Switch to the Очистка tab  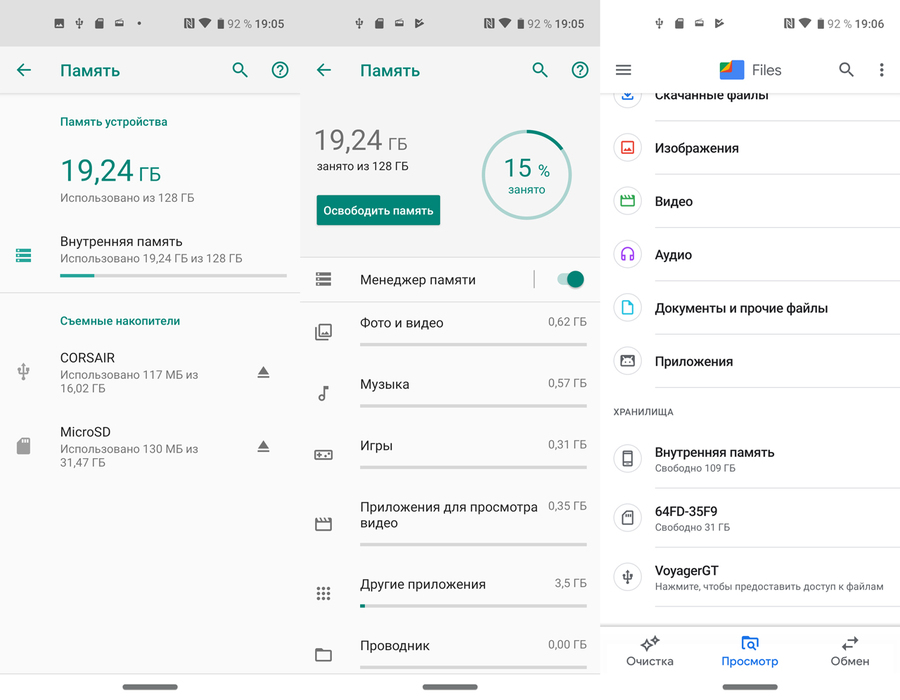tap(650, 652)
